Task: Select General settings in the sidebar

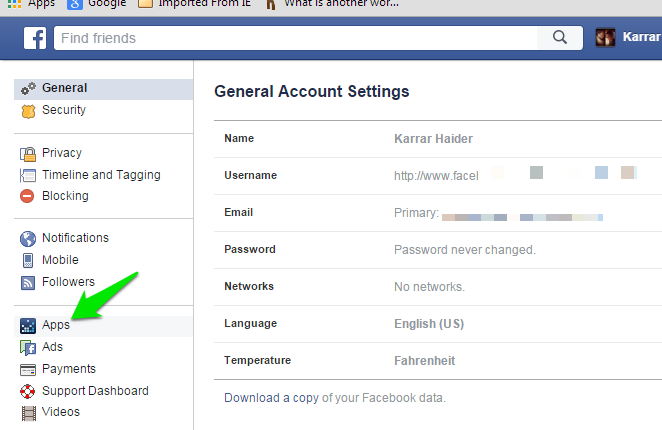Action: pyautogui.click(x=103, y=89)
